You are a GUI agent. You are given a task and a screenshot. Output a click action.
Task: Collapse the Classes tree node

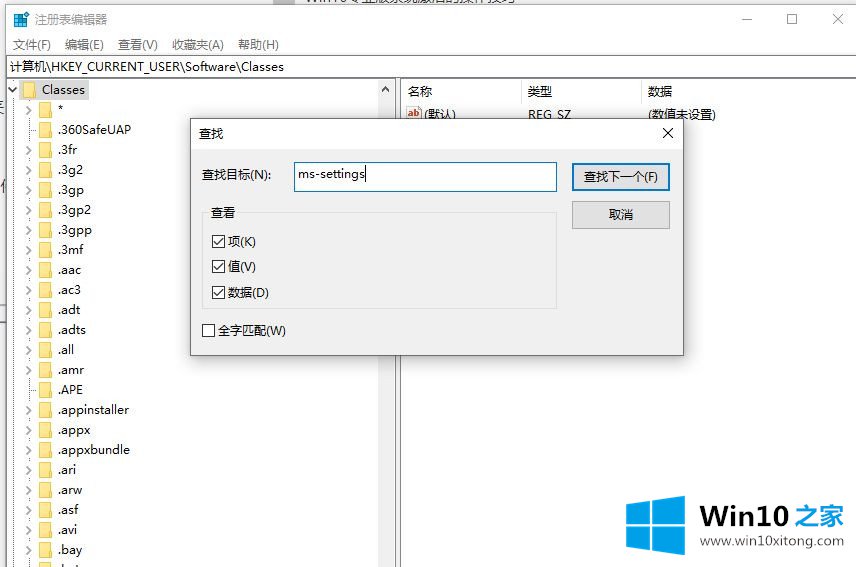coord(13,89)
